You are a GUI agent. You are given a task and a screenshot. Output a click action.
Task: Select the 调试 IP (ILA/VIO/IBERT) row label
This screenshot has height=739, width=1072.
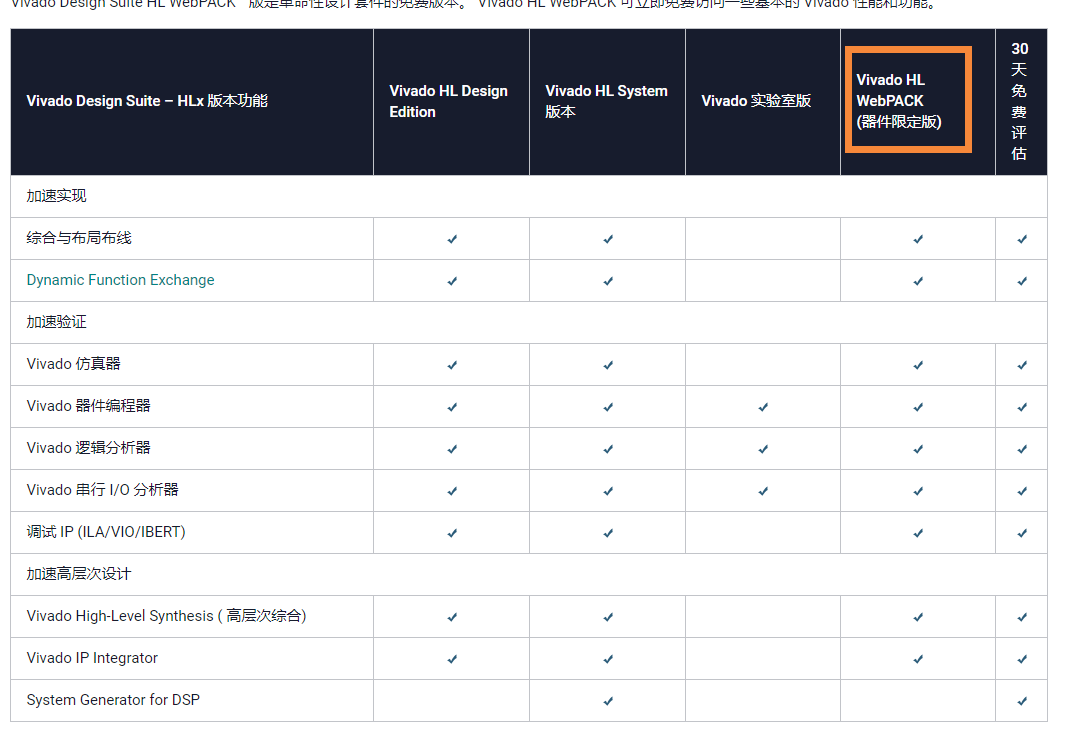pyautogui.click(x=106, y=532)
